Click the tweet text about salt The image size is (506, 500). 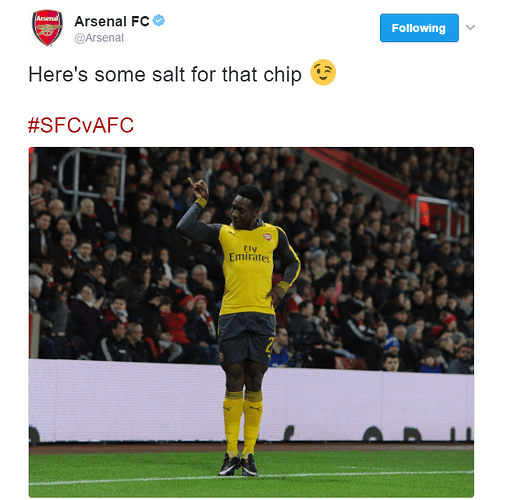tap(165, 74)
